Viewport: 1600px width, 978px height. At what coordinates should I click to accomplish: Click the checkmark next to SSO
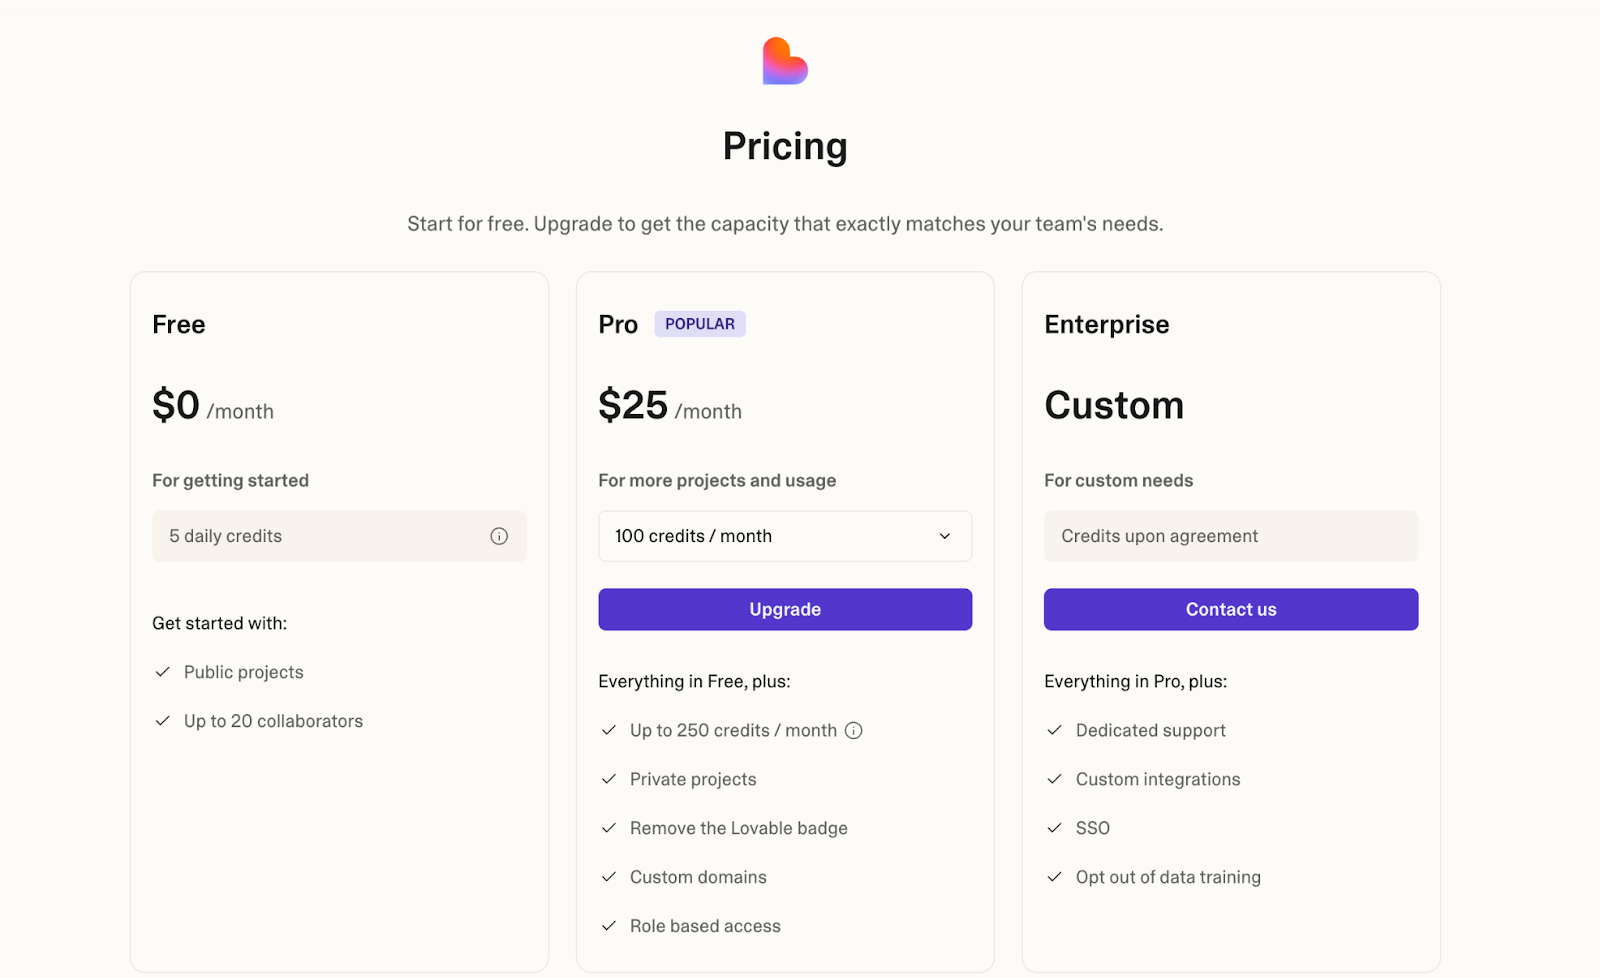tap(1054, 828)
